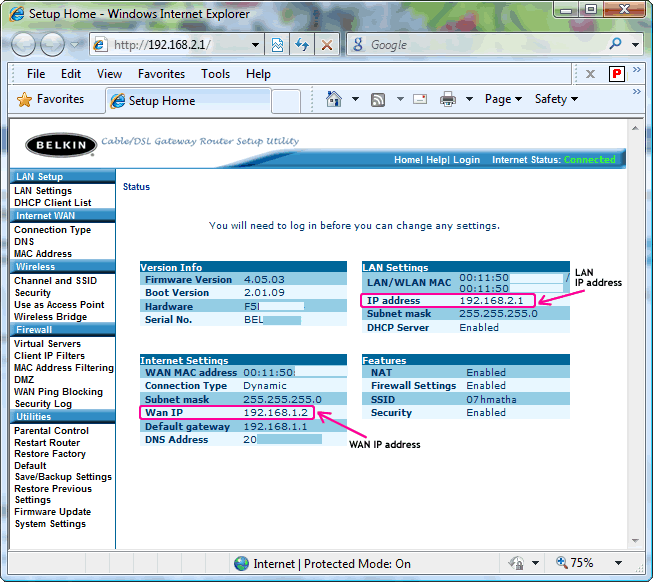Viewport: 653px width, 582px height.
Task: Open Parental Control page
Action: coord(51,431)
